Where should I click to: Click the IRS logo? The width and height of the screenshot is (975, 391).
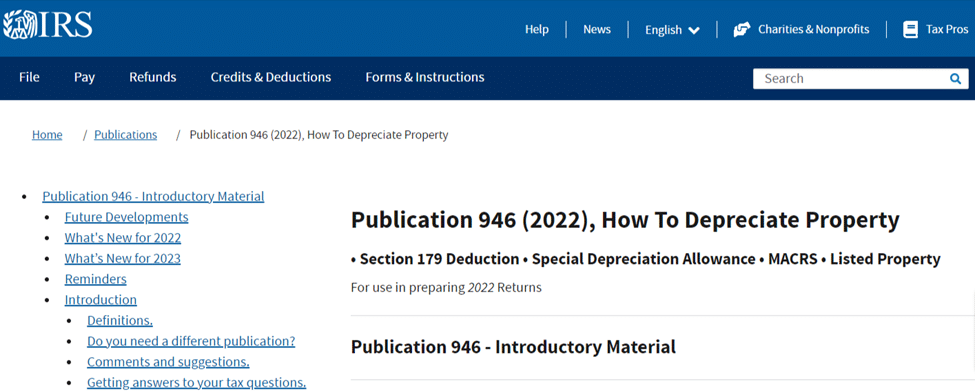click(x=48, y=24)
